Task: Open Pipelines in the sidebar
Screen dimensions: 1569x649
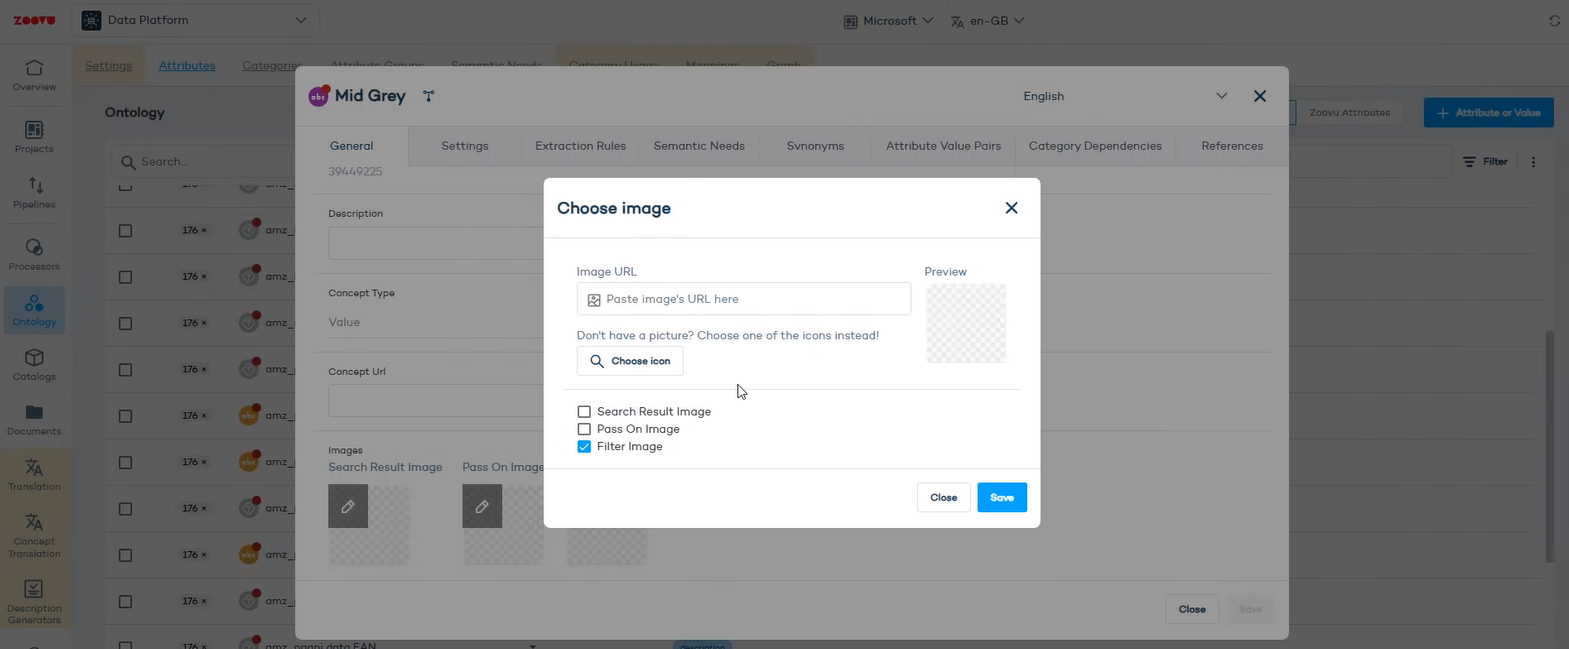Action: click(34, 193)
